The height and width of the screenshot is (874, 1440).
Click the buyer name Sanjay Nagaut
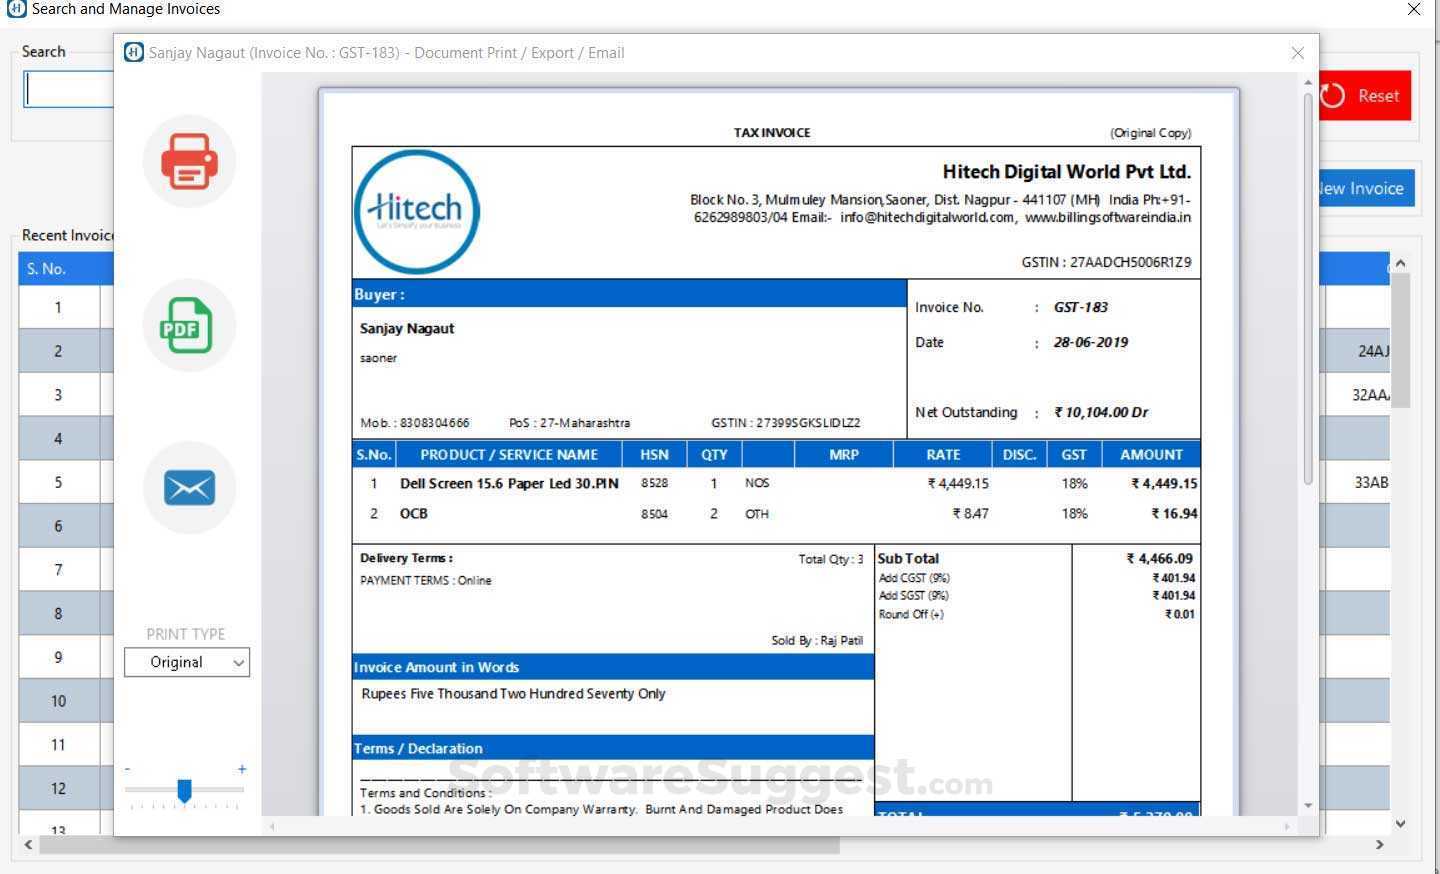(407, 328)
